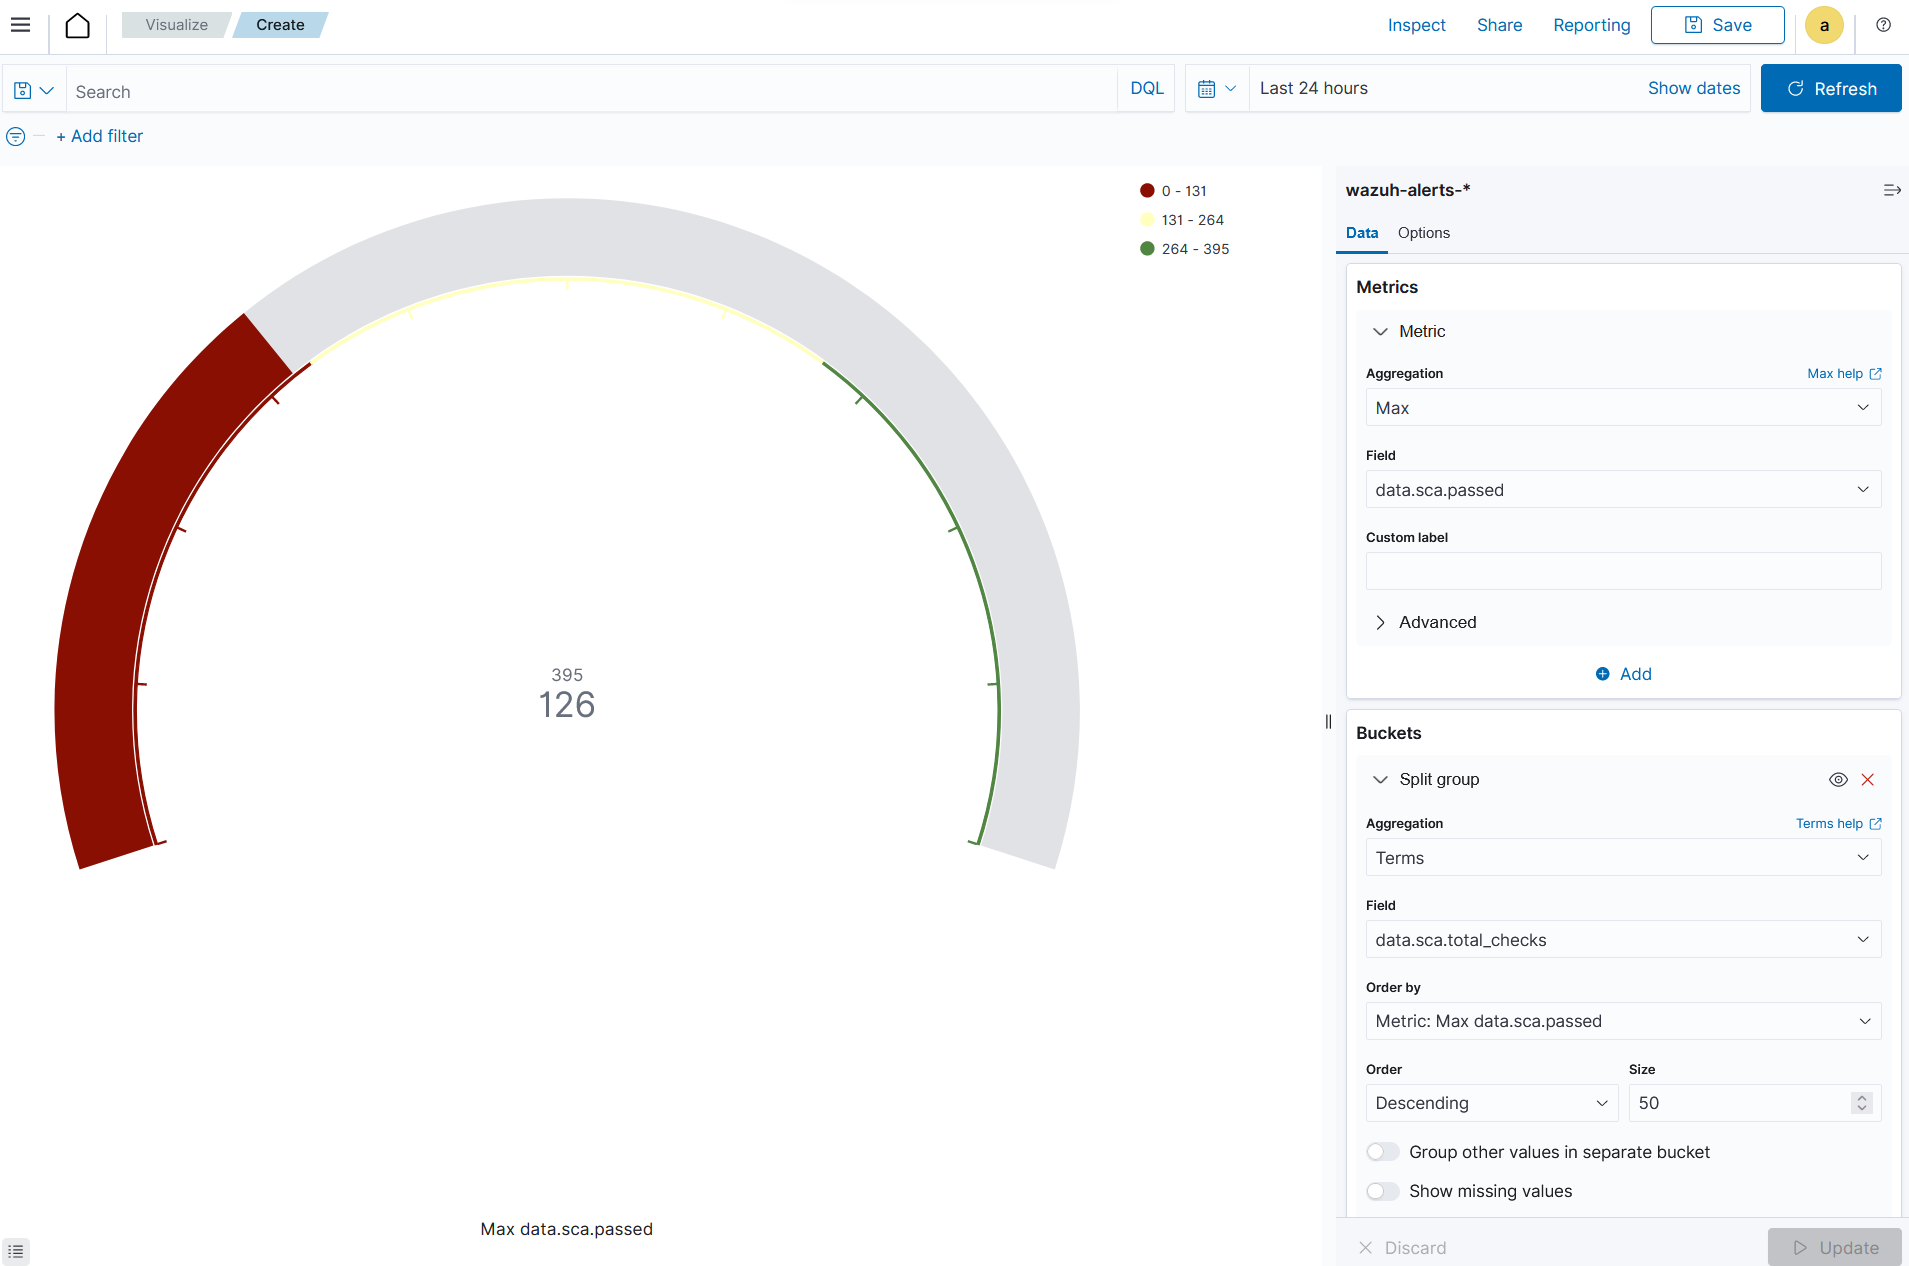Click the help question mark icon
The image size is (1909, 1266).
1883,25
